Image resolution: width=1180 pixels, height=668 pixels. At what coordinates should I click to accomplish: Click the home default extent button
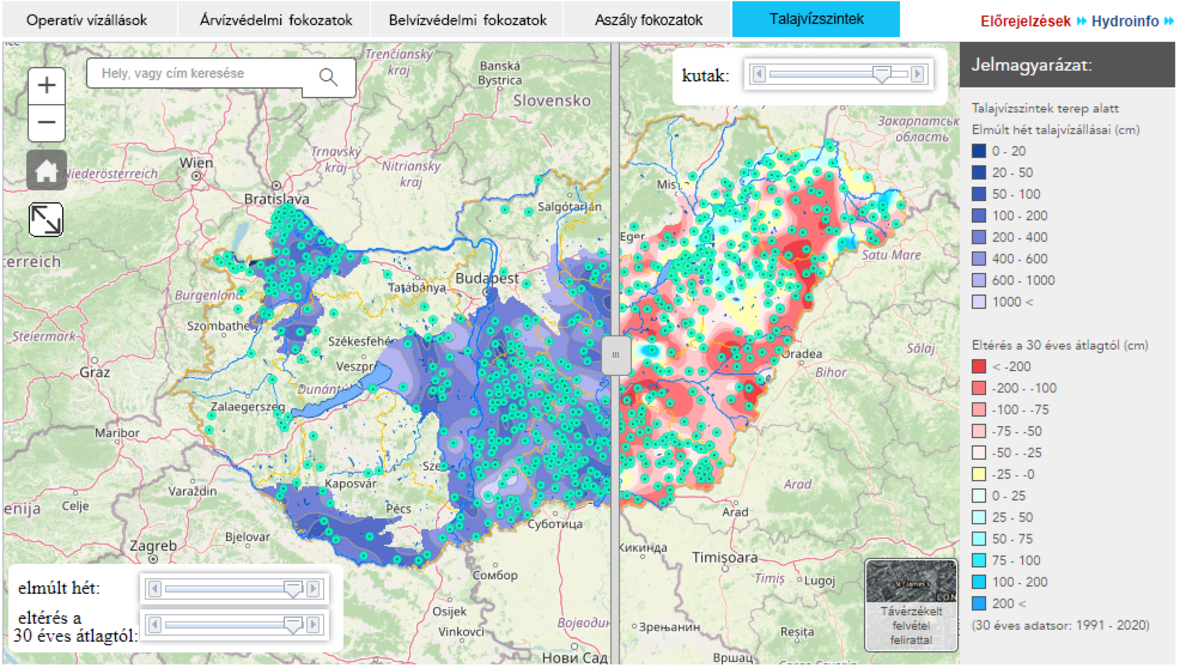point(46,171)
